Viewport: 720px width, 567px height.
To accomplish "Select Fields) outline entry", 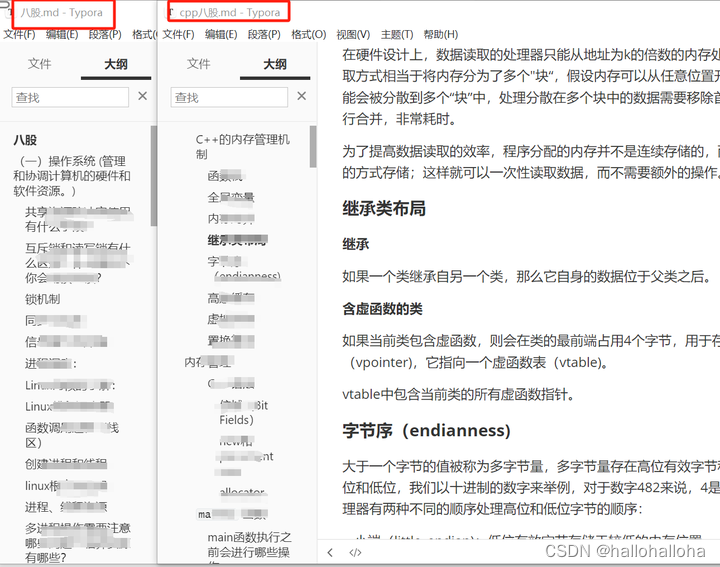I will click(x=236, y=420).
